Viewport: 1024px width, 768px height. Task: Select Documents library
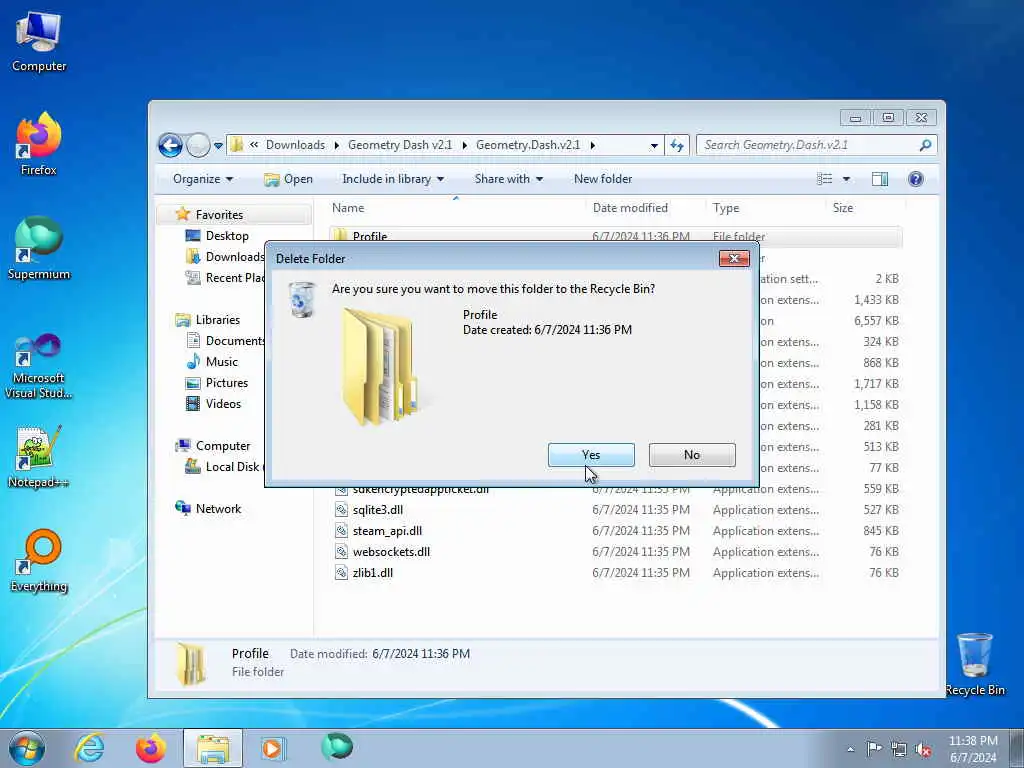click(226, 340)
